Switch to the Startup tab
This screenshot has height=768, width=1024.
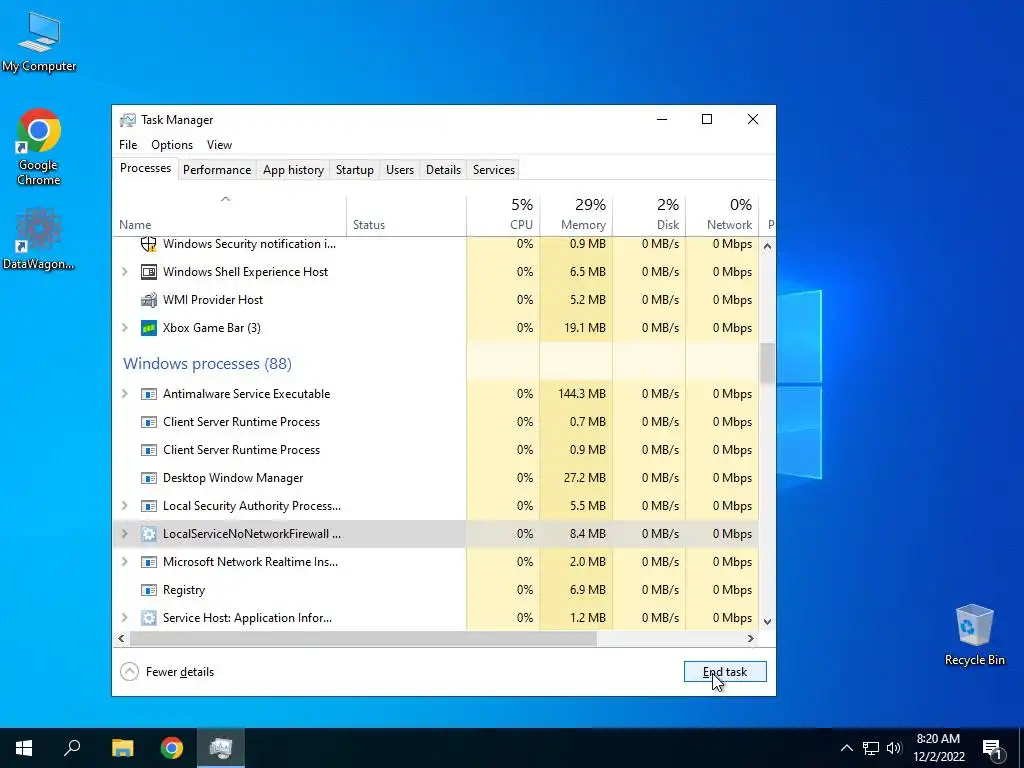point(355,170)
